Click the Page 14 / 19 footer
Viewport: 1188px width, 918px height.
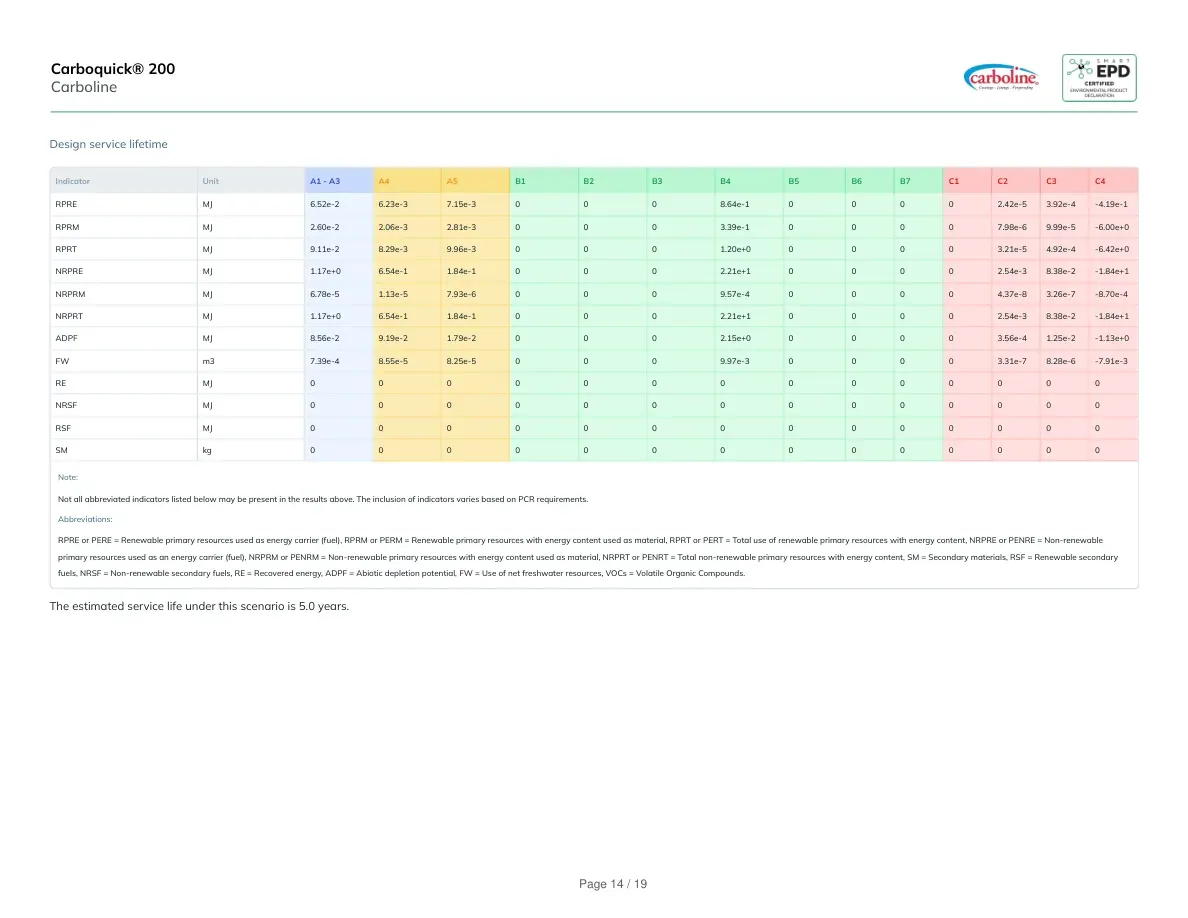pos(613,884)
